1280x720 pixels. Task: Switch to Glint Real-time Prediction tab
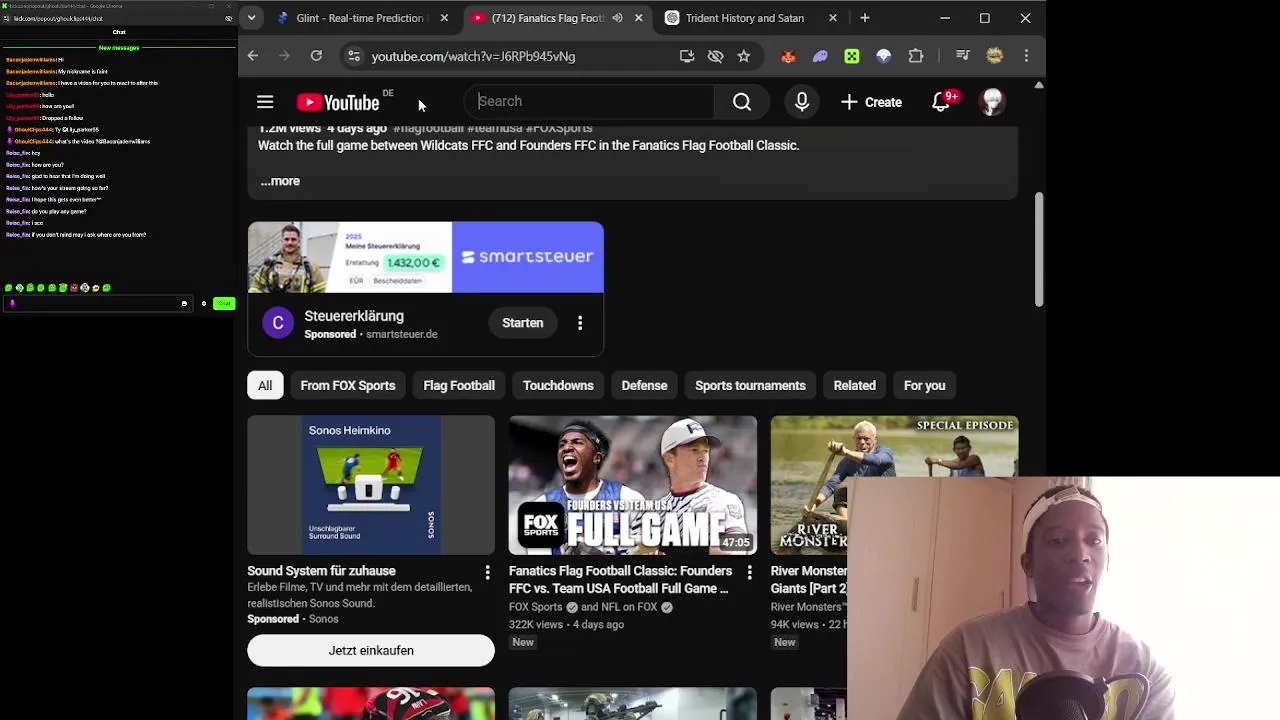pos(359,18)
